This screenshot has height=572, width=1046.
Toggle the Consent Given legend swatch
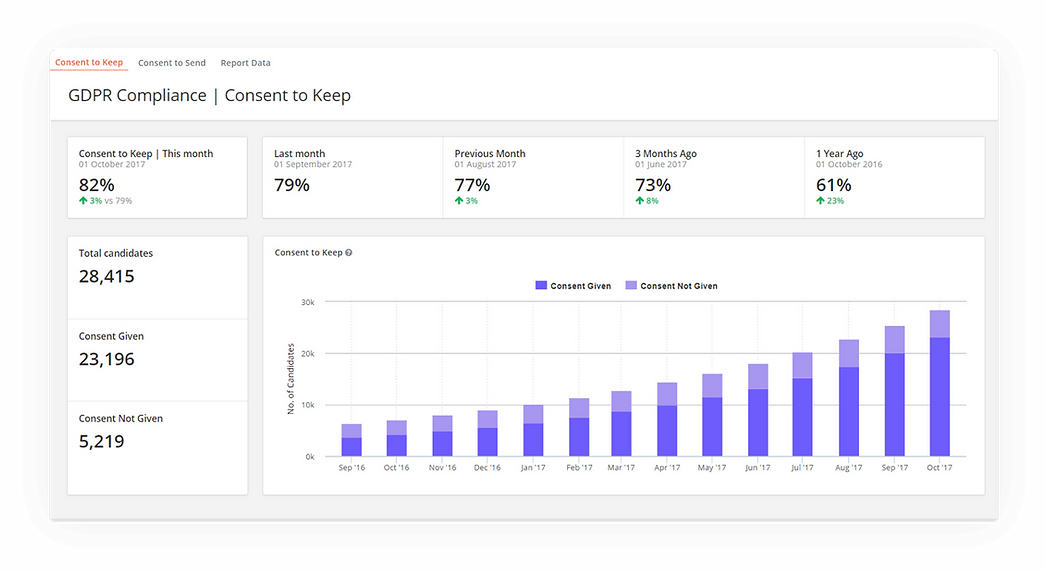point(541,285)
